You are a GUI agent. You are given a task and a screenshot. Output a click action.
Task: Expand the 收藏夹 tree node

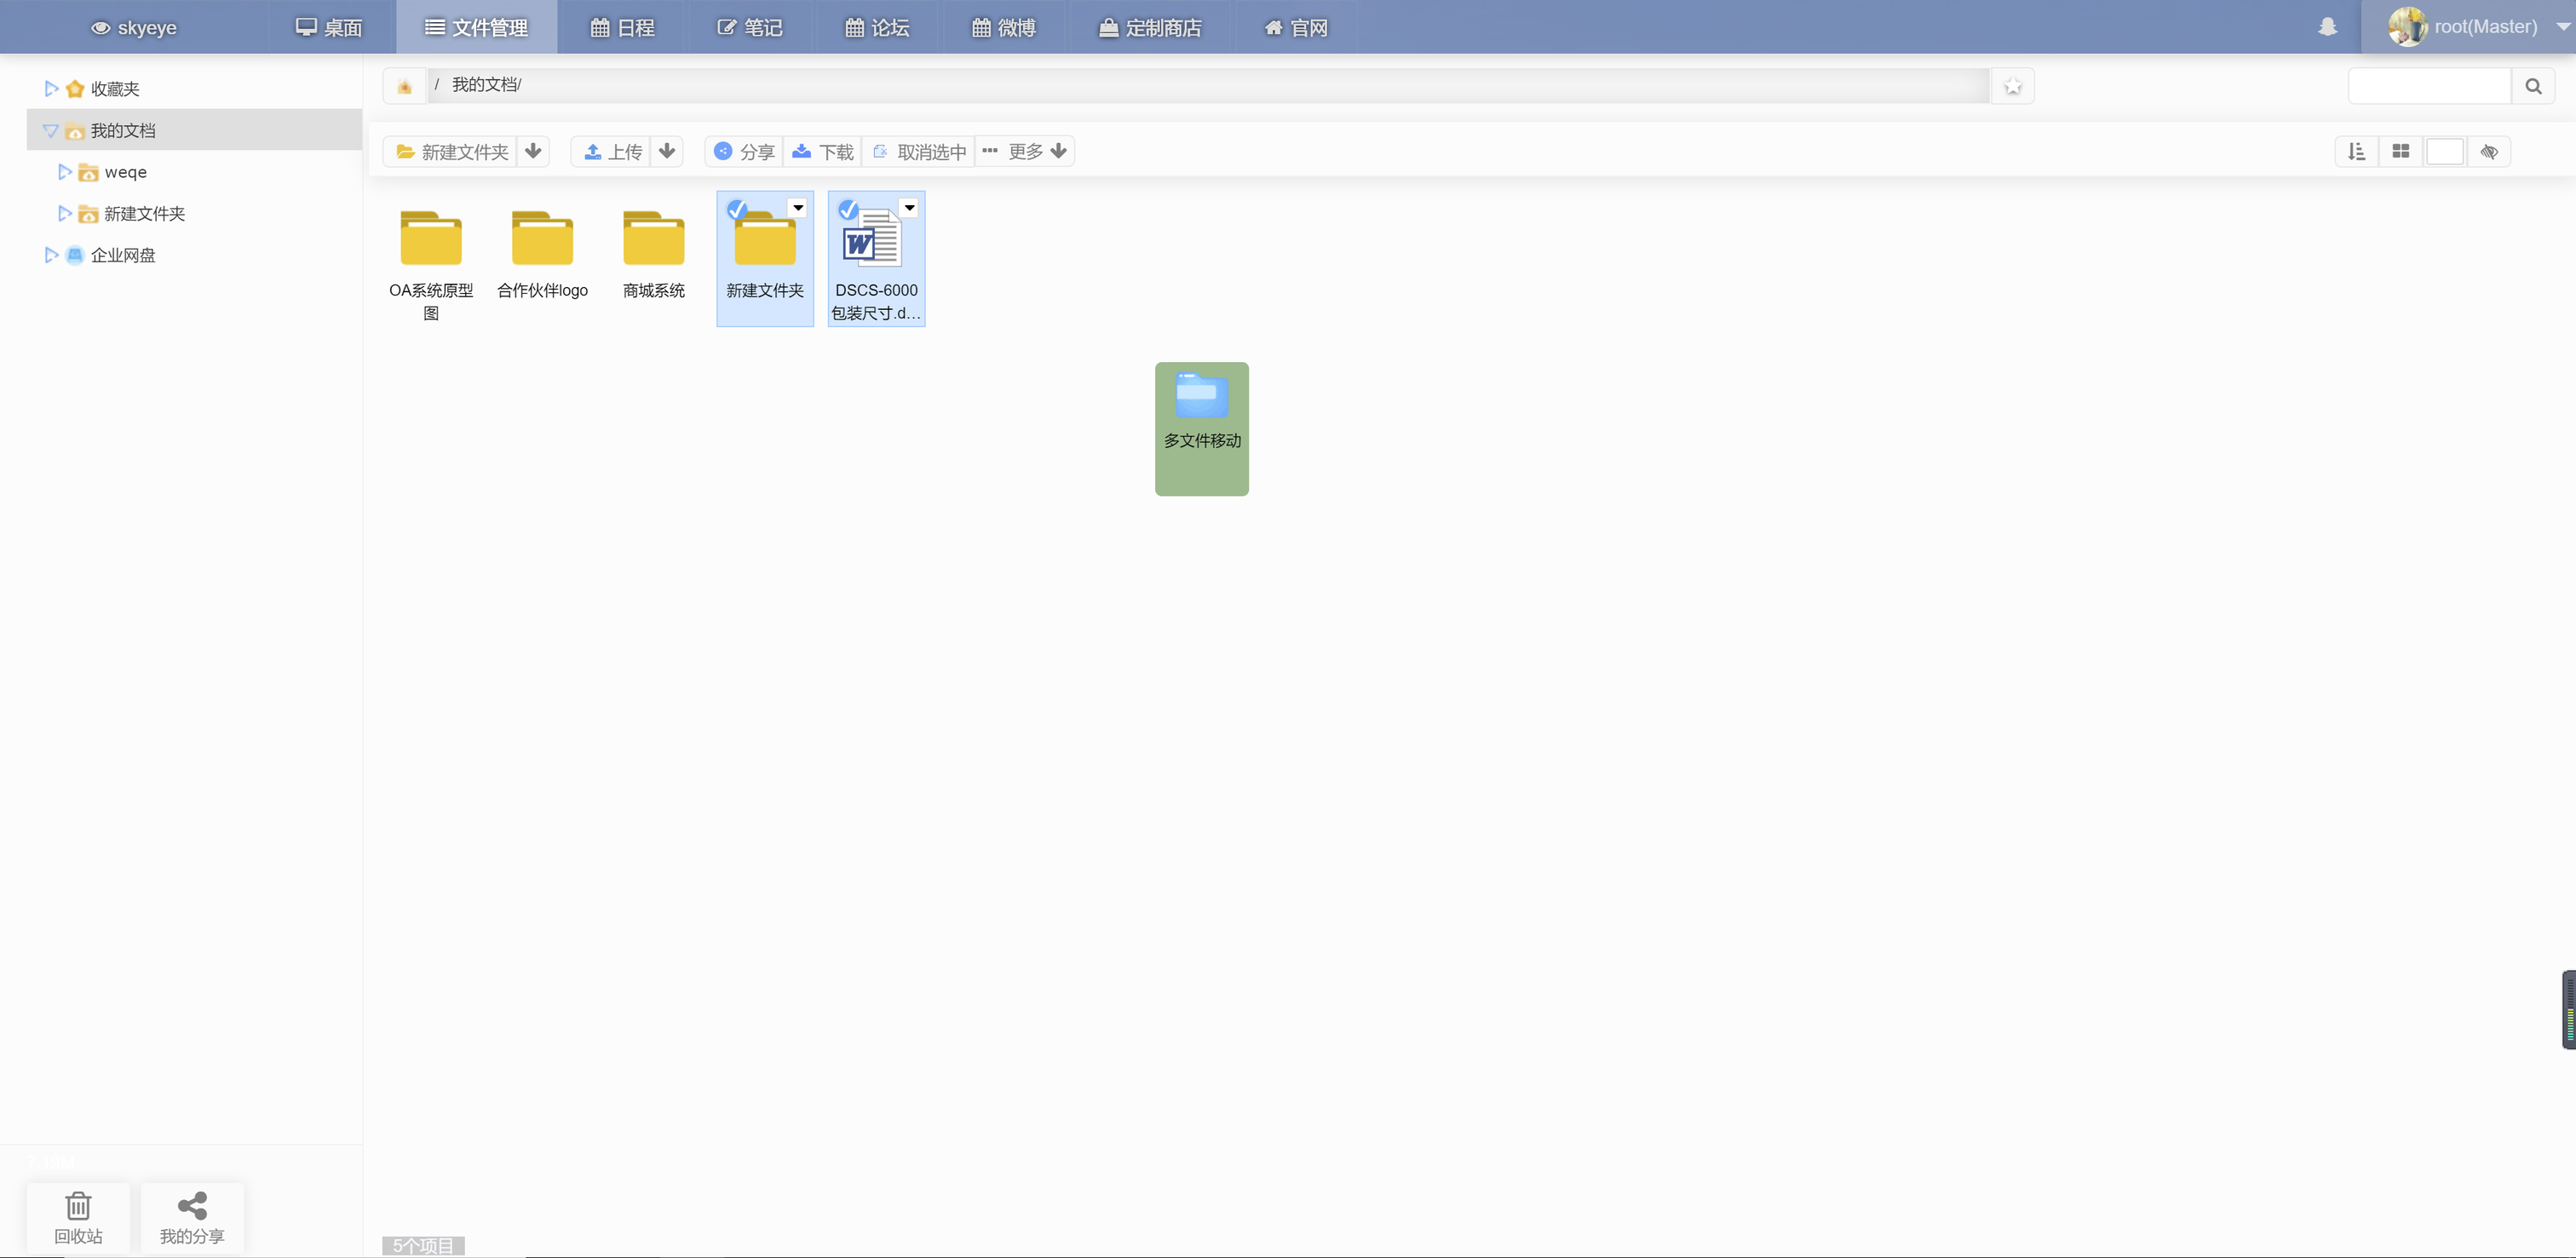point(51,89)
